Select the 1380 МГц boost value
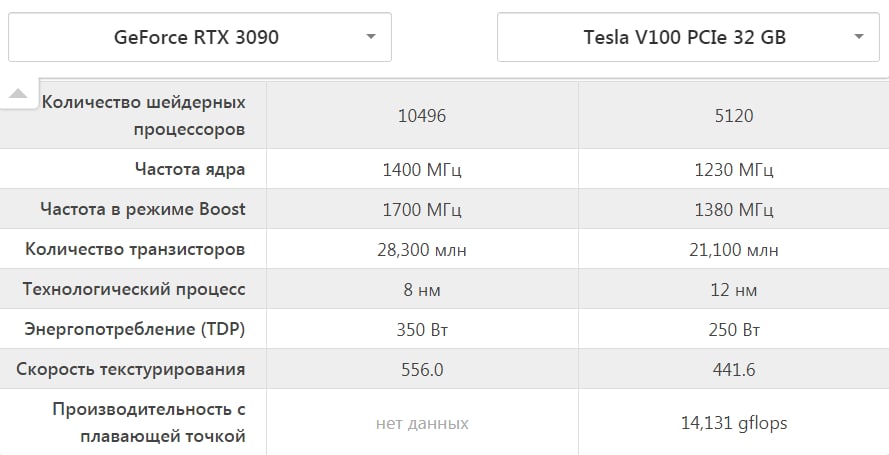The image size is (889, 455). [734, 210]
